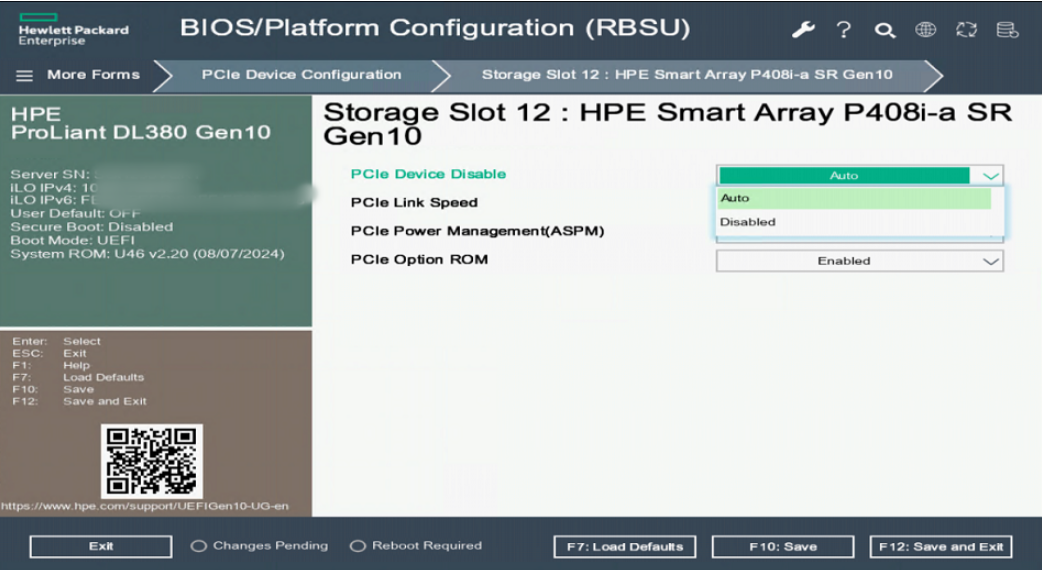Viewport: 1042px width, 570px height.
Task: Open help via question mark icon
Action: point(844,30)
